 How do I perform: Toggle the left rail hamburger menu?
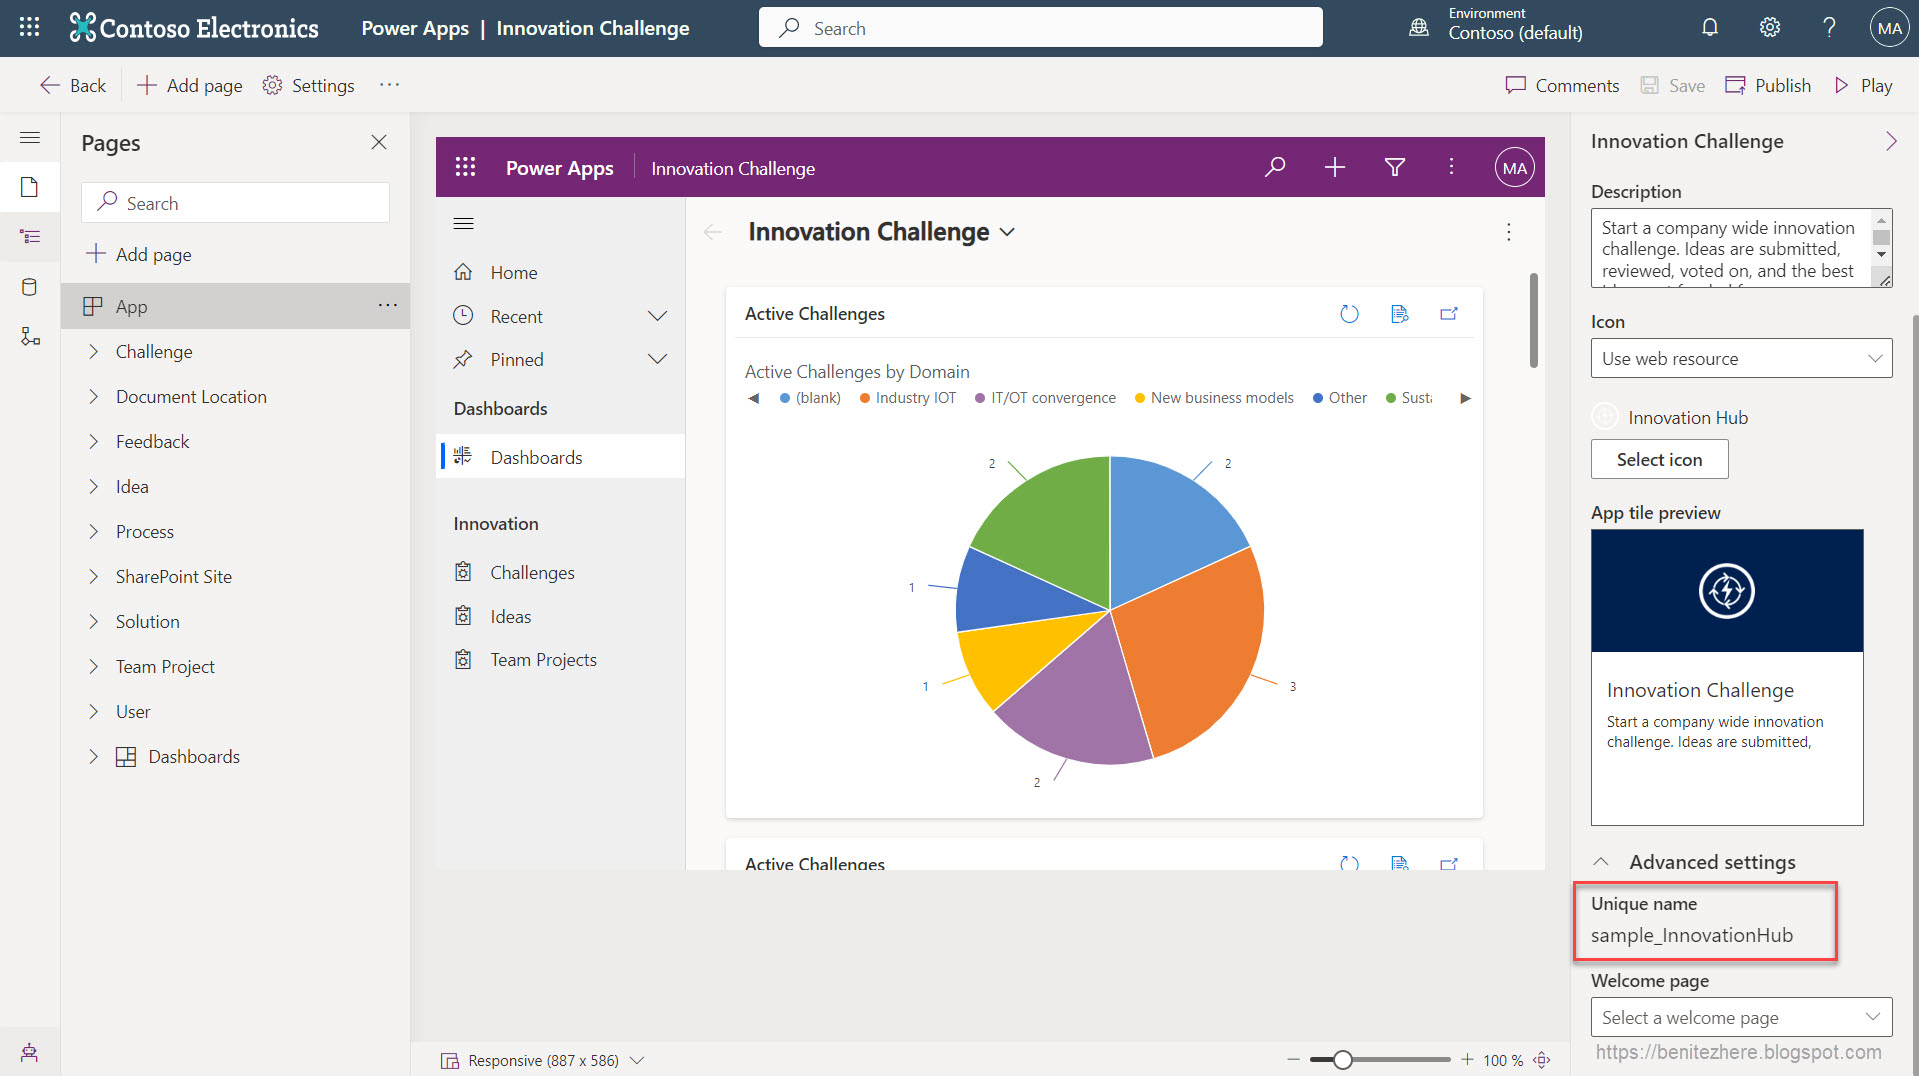click(x=30, y=138)
